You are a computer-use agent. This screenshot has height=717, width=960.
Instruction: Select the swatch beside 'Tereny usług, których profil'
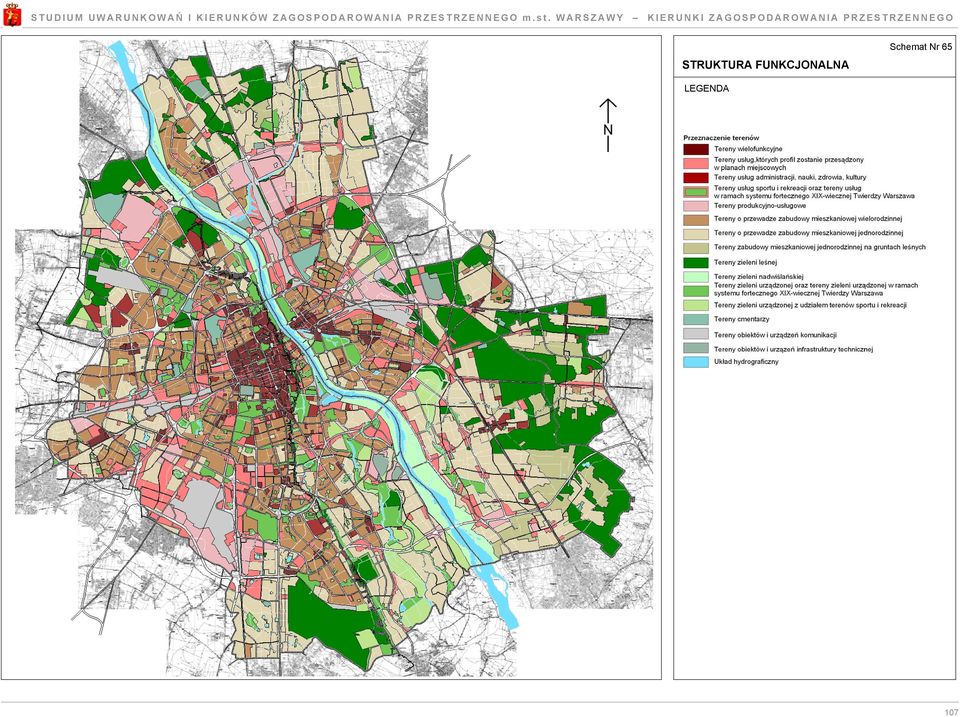[696, 163]
